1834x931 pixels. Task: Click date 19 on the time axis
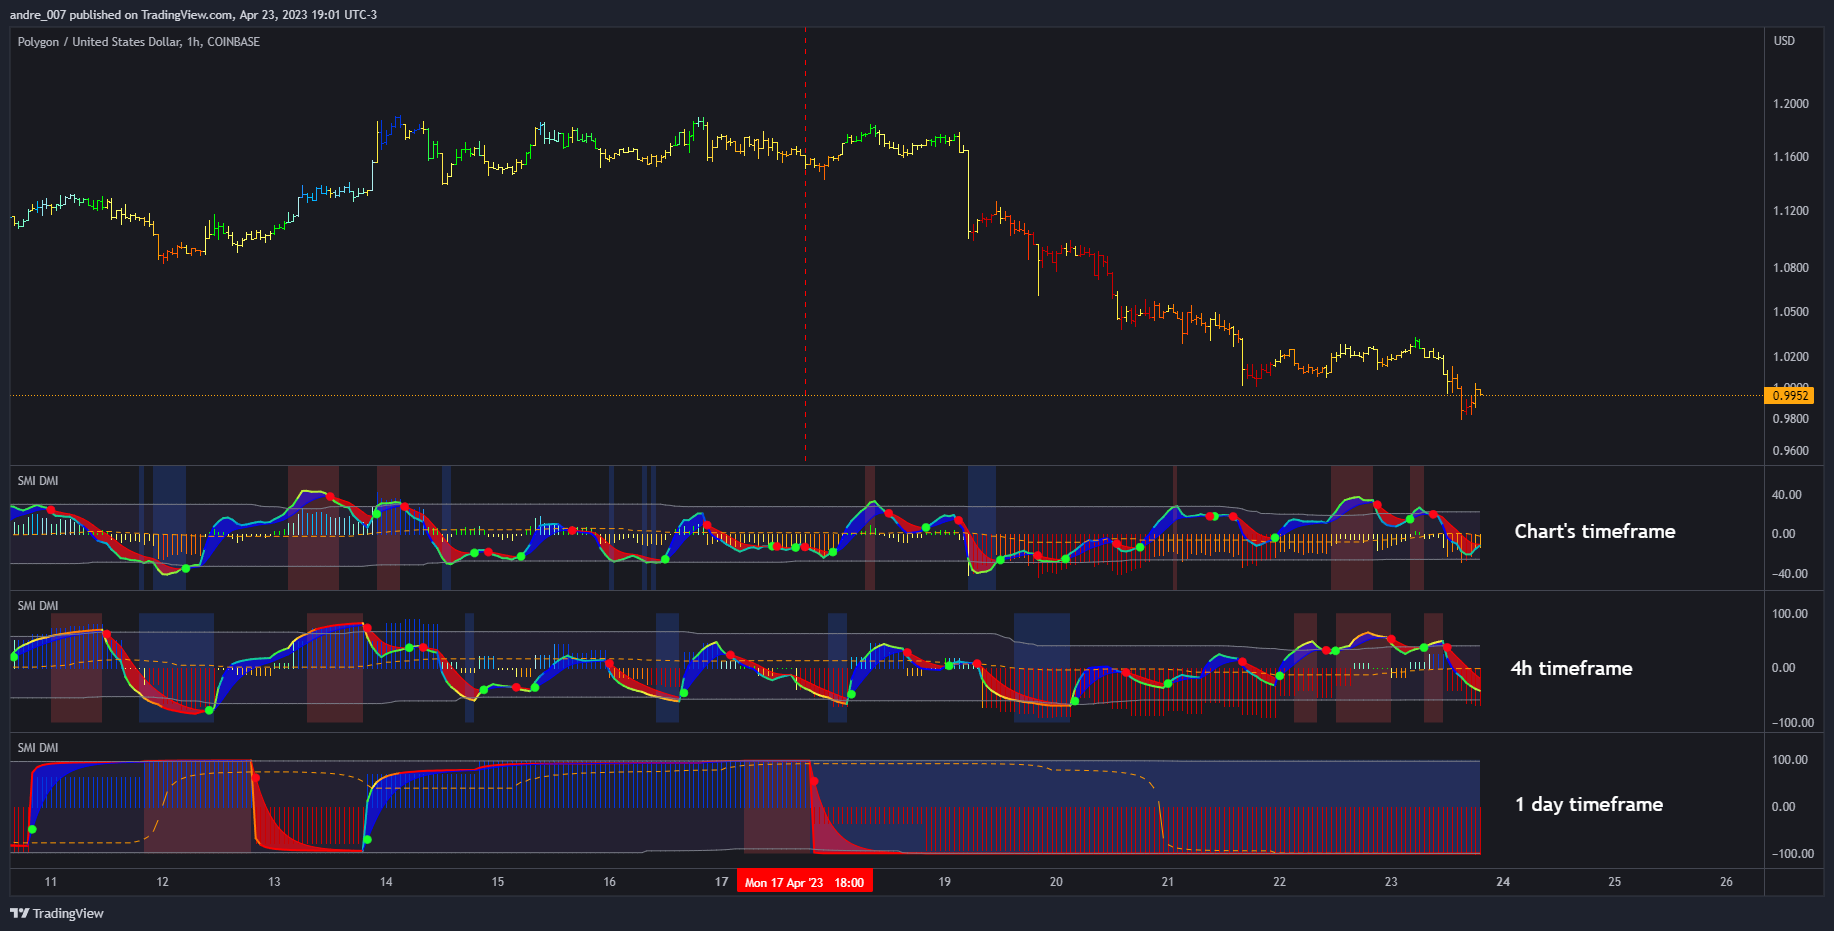click(x=945, y=882)
